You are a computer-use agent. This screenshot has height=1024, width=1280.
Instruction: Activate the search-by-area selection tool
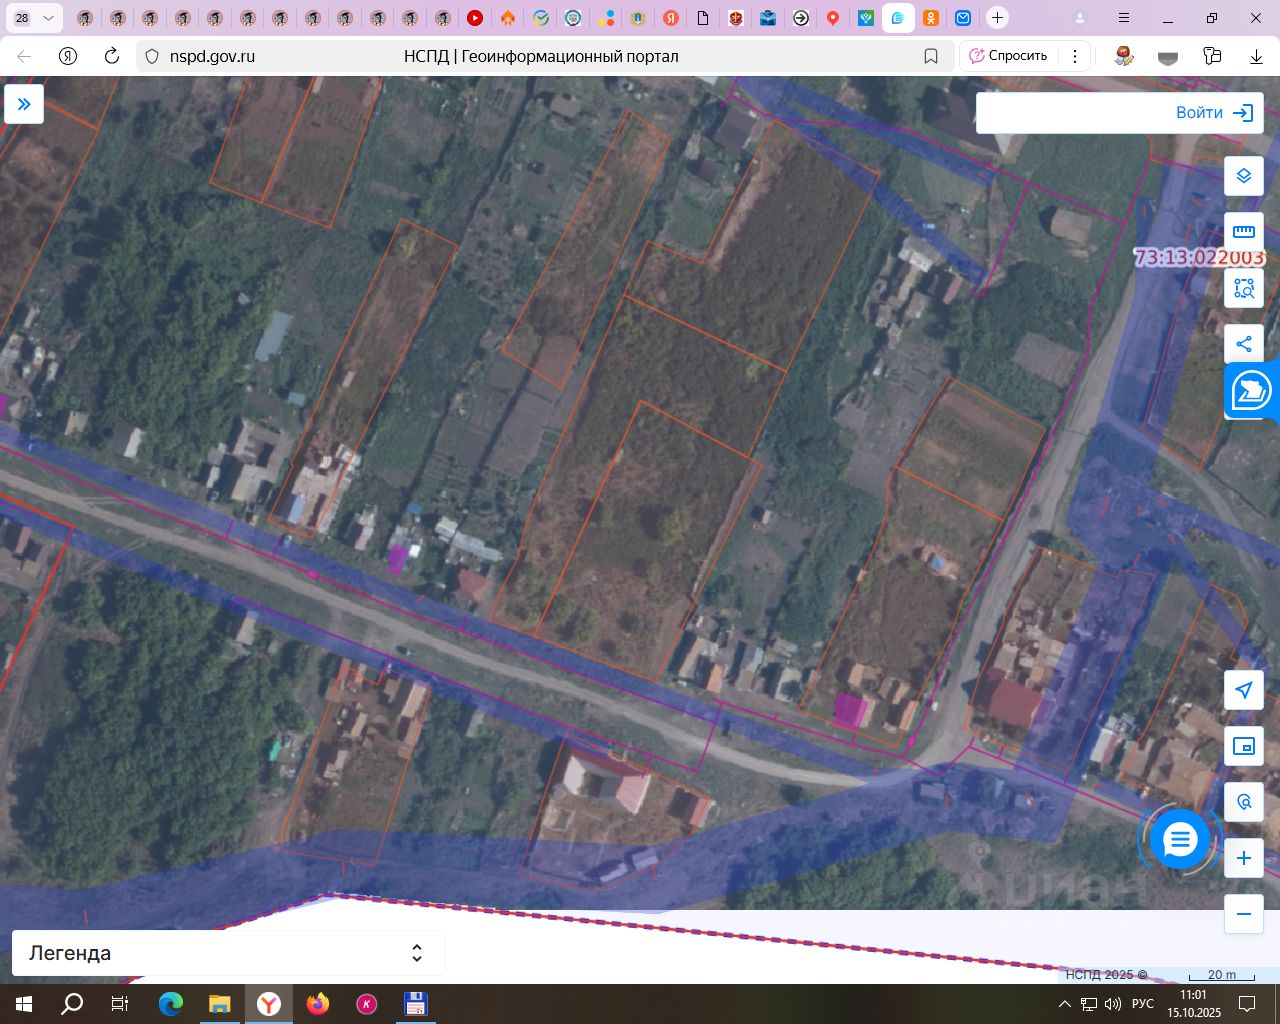click(x=1244, y=288)
